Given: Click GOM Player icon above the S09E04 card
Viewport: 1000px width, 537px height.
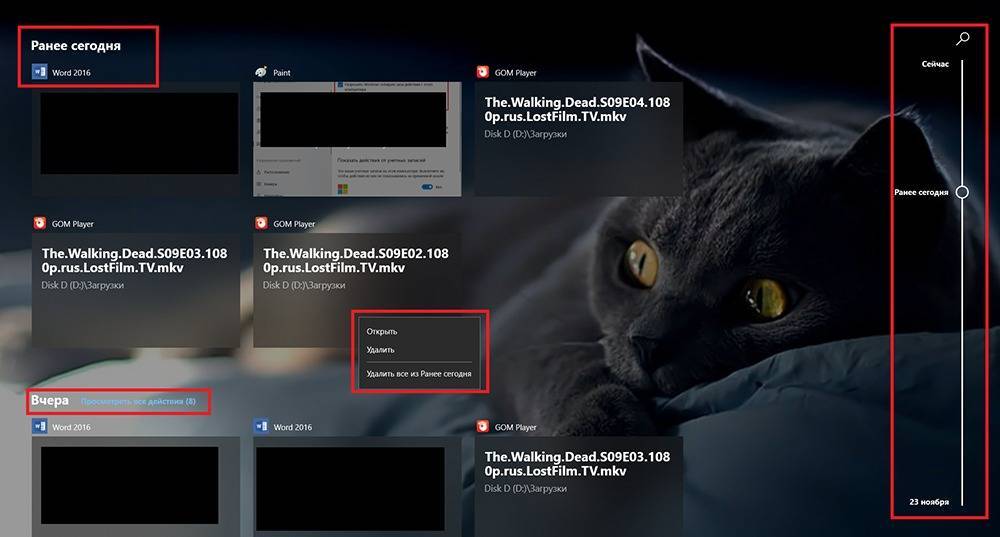Looking at the screenshot, I should pos(483,72).
